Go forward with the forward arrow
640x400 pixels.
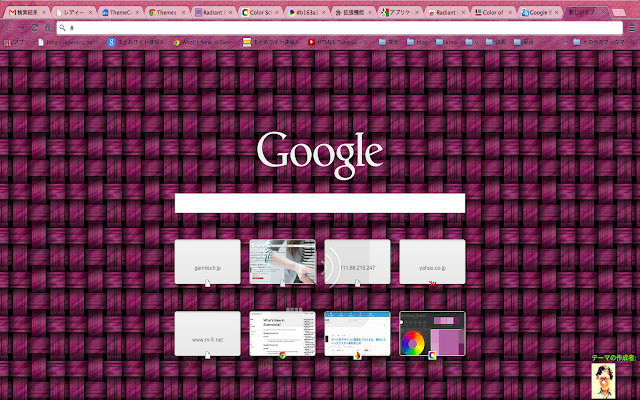[21, 28]
